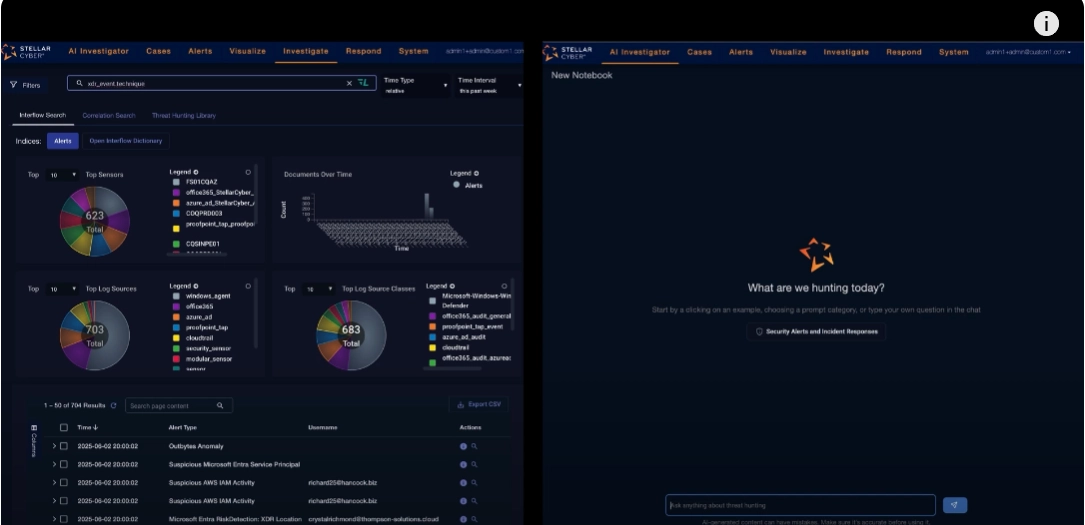1085x525 pixels.
Task: Open info icon for Microsoft Entra RiskDetection row
Action: (x=463, y=519)
